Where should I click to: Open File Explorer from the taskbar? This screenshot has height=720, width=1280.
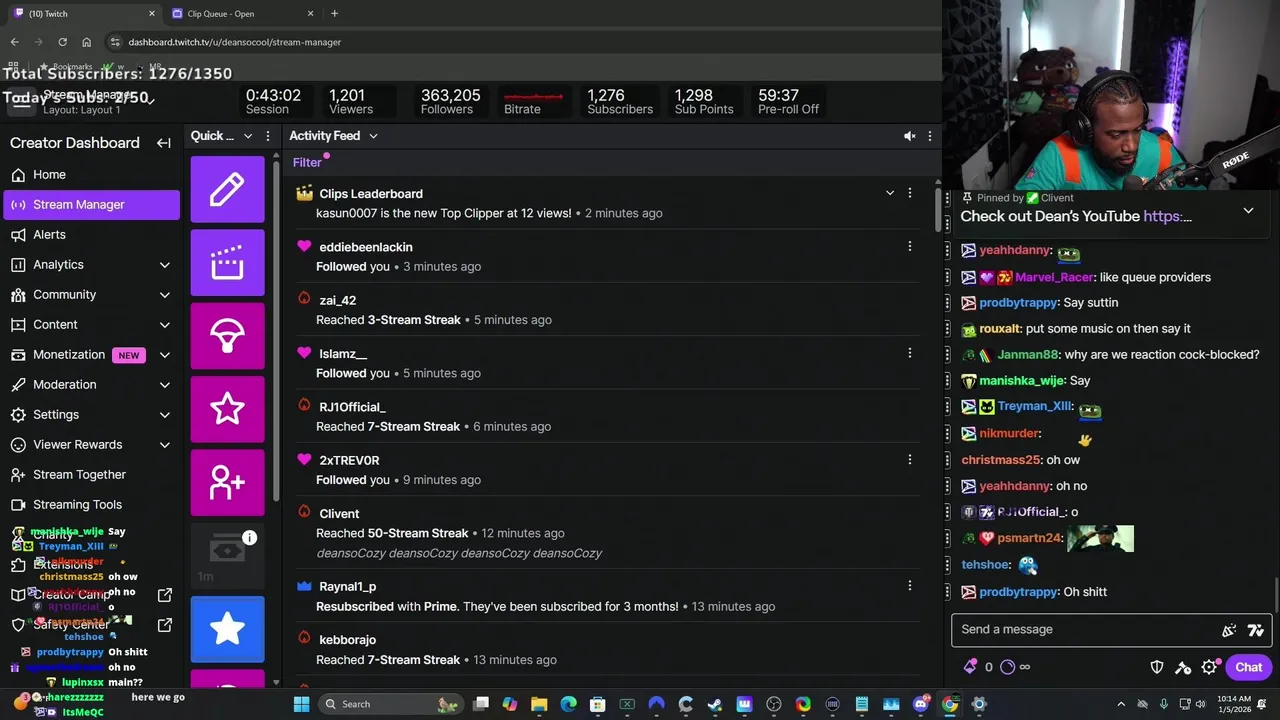pos(539,704)
